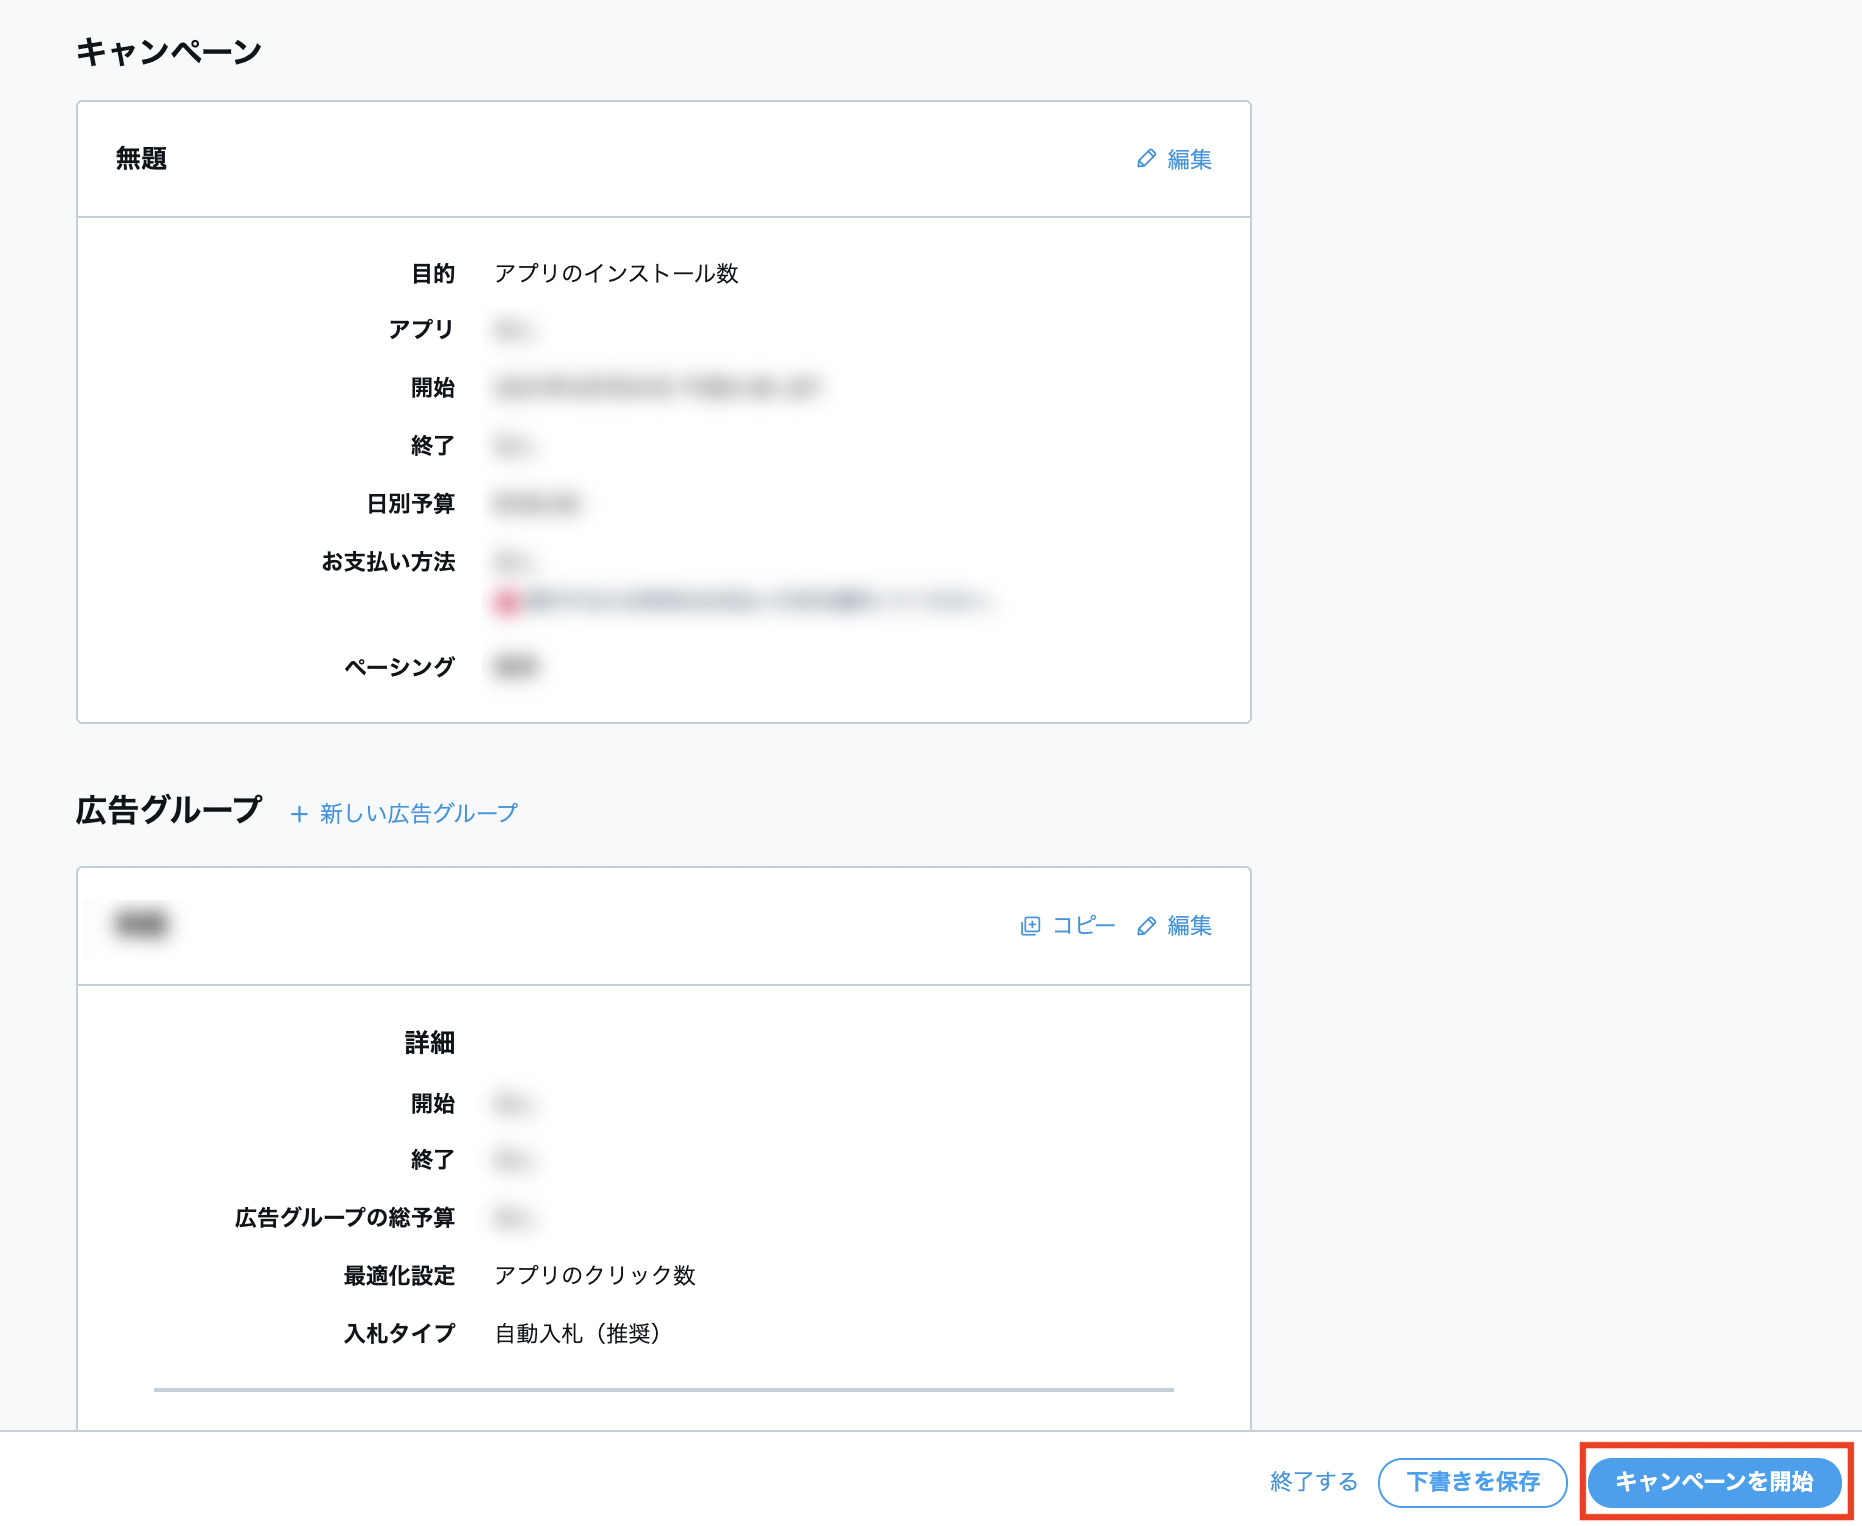Click the plus icon beside 新しい広告グループ
Image resolution: width=1862 pixels, height=1526 pixels.
[x=298, y=813]
